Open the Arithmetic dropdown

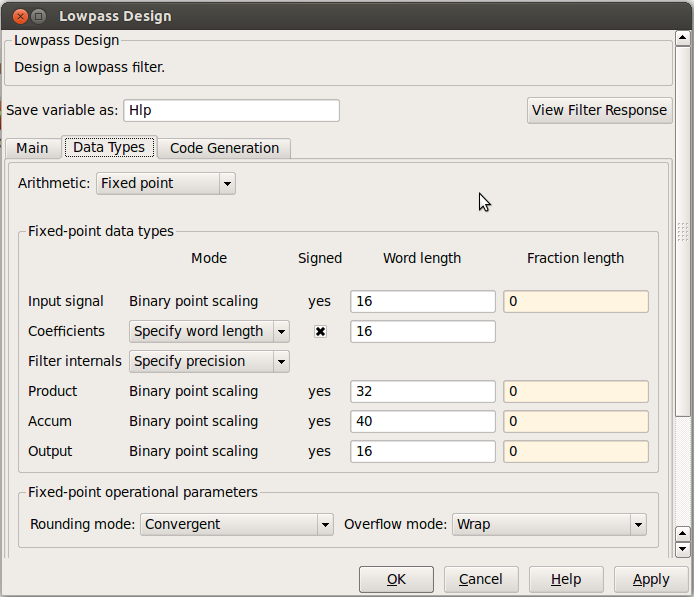tap(166, 183)
